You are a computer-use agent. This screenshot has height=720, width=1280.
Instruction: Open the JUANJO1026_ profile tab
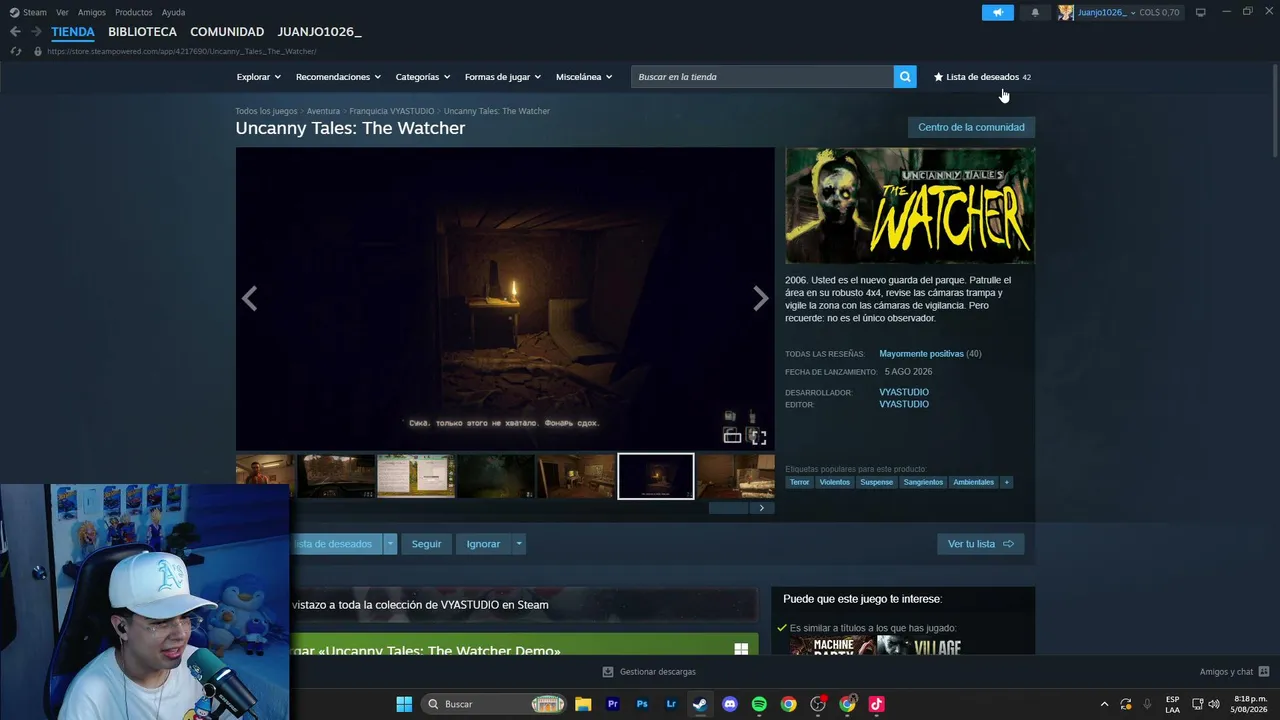point(319,32)
